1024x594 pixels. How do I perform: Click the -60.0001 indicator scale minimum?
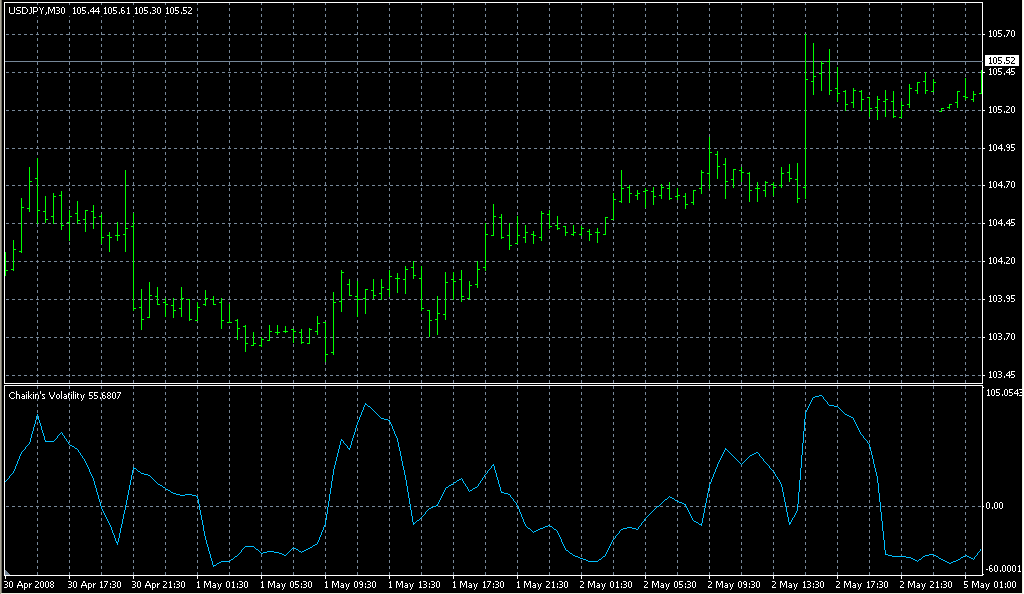tap(1004, 569)
